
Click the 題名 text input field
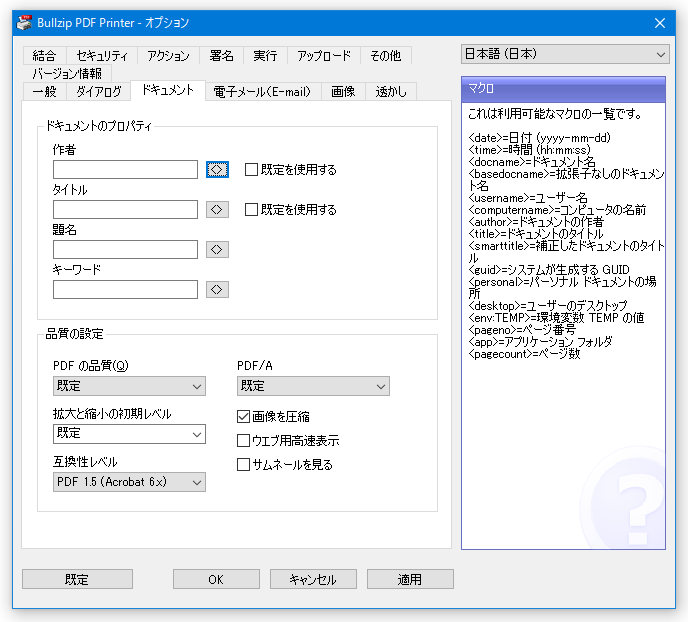pos(125,250)
